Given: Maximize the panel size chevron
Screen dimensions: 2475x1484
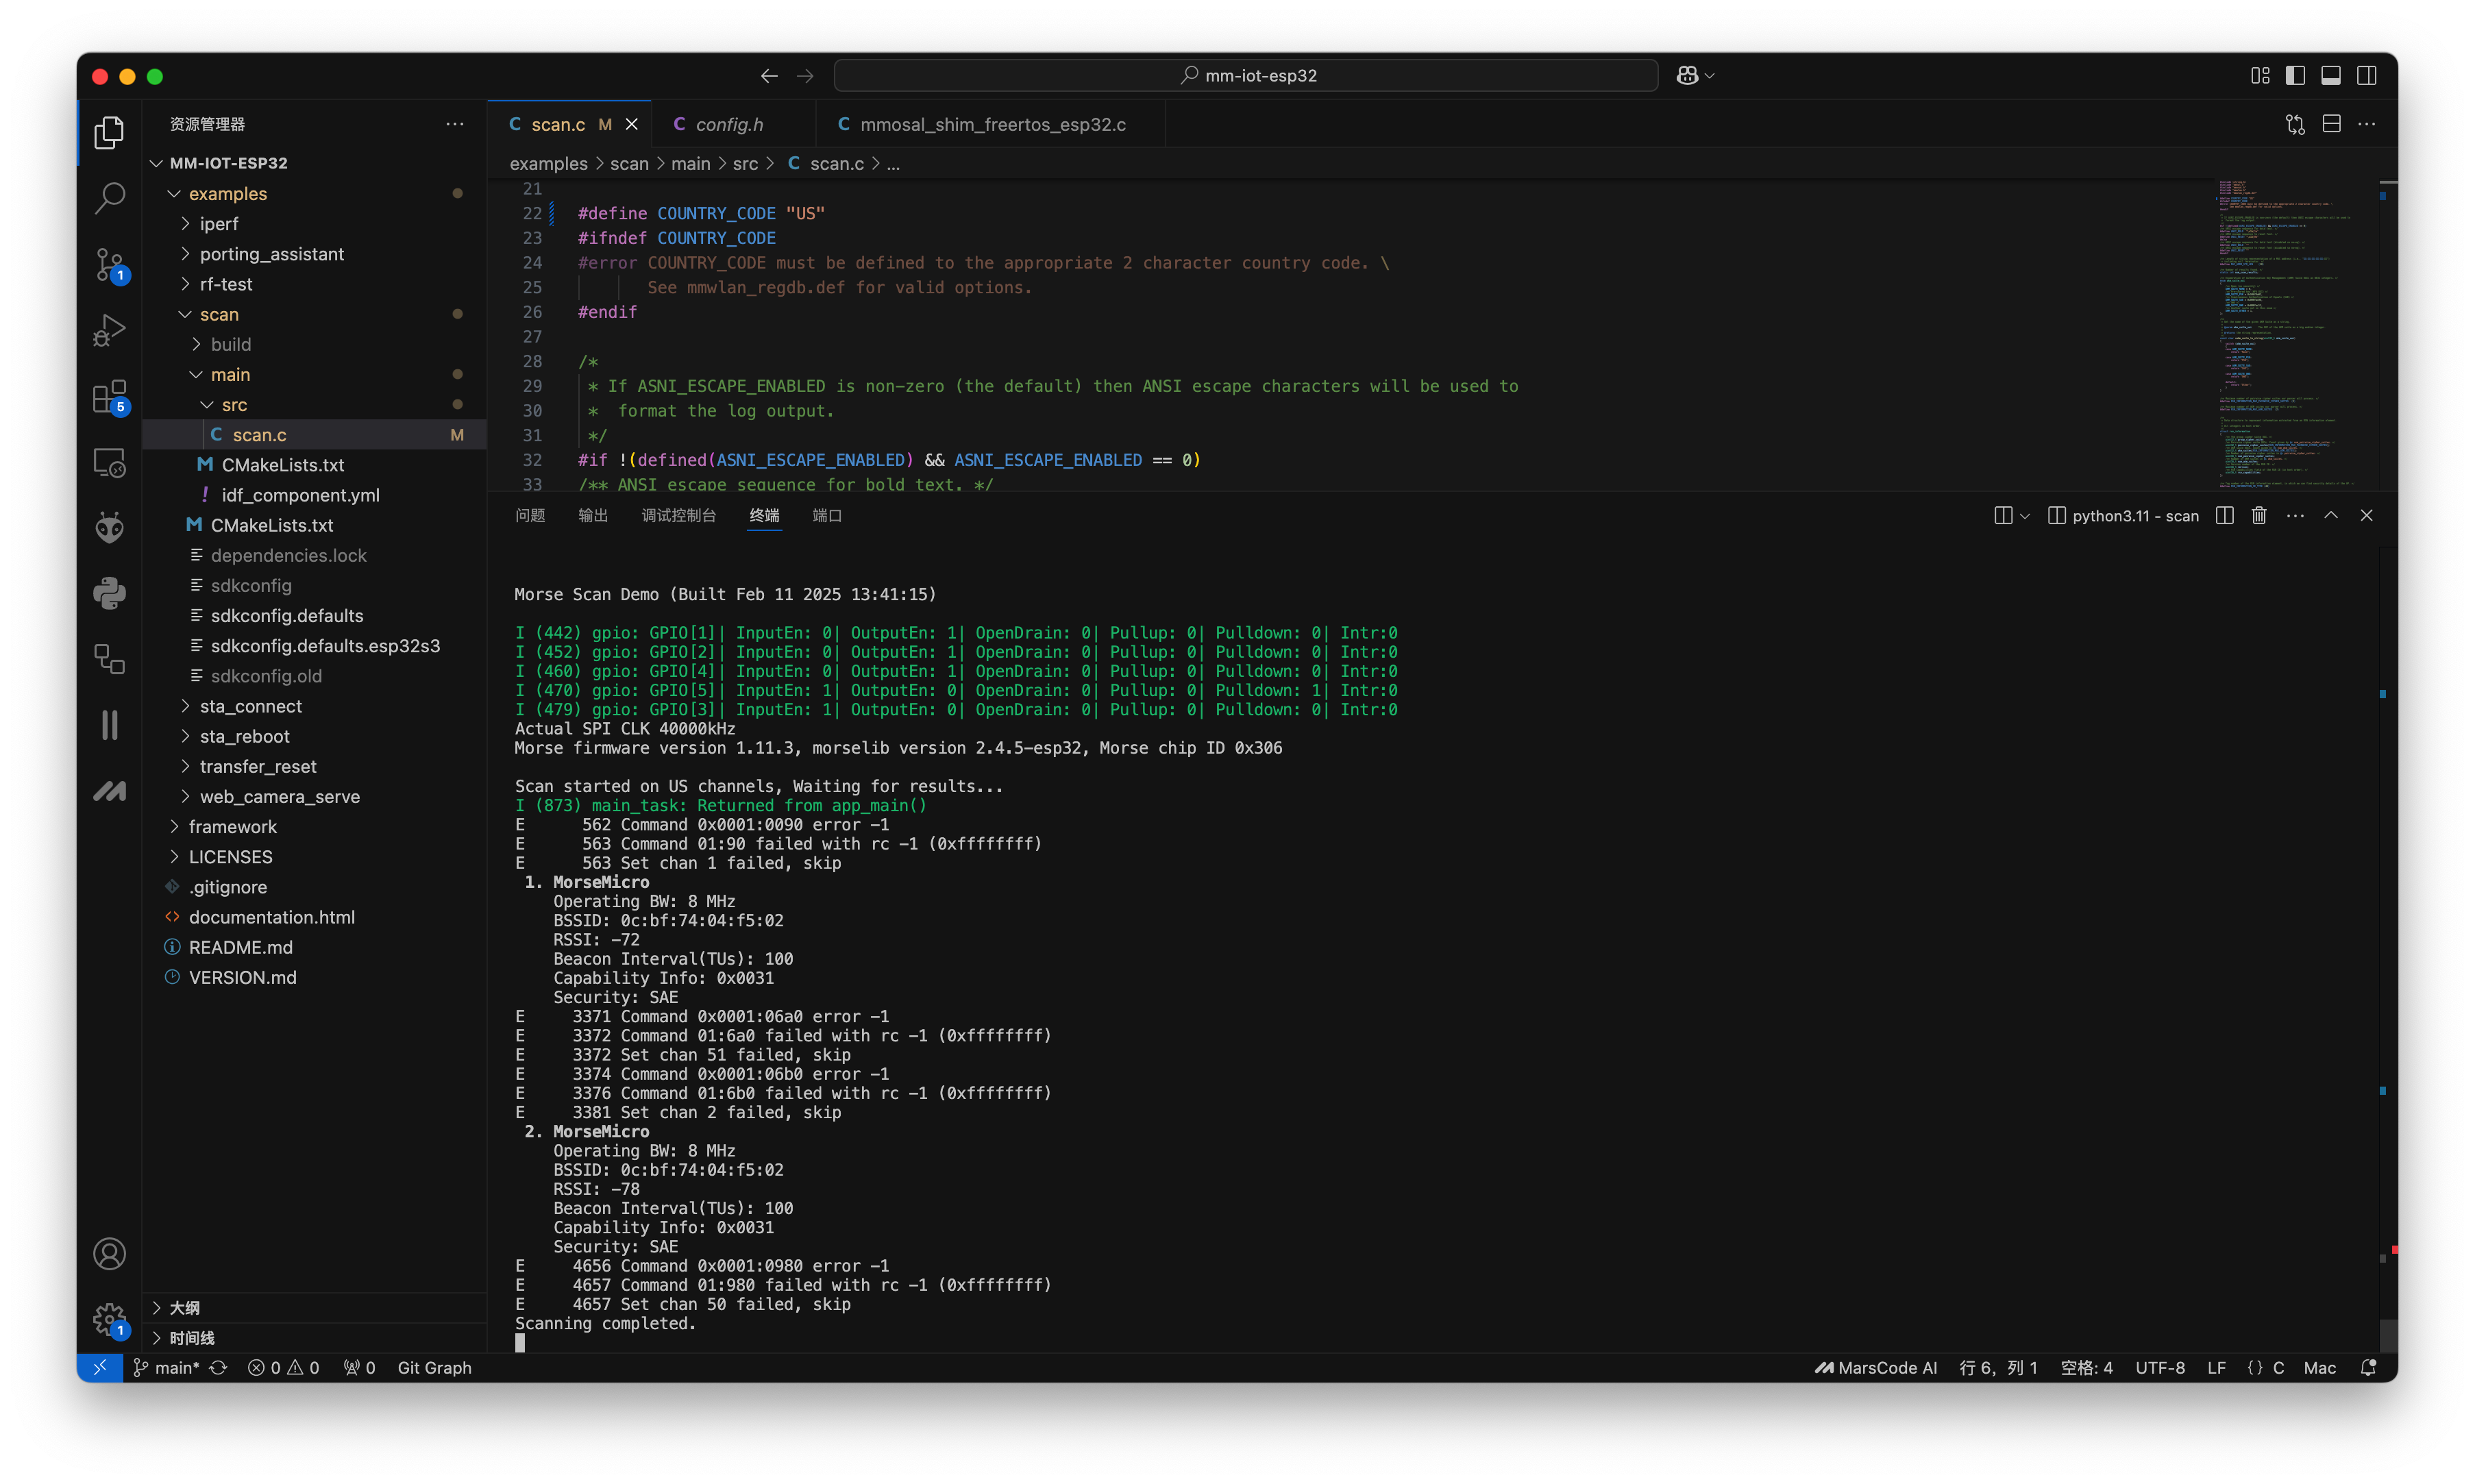Looking at the screenshot, I should 2331,515.
